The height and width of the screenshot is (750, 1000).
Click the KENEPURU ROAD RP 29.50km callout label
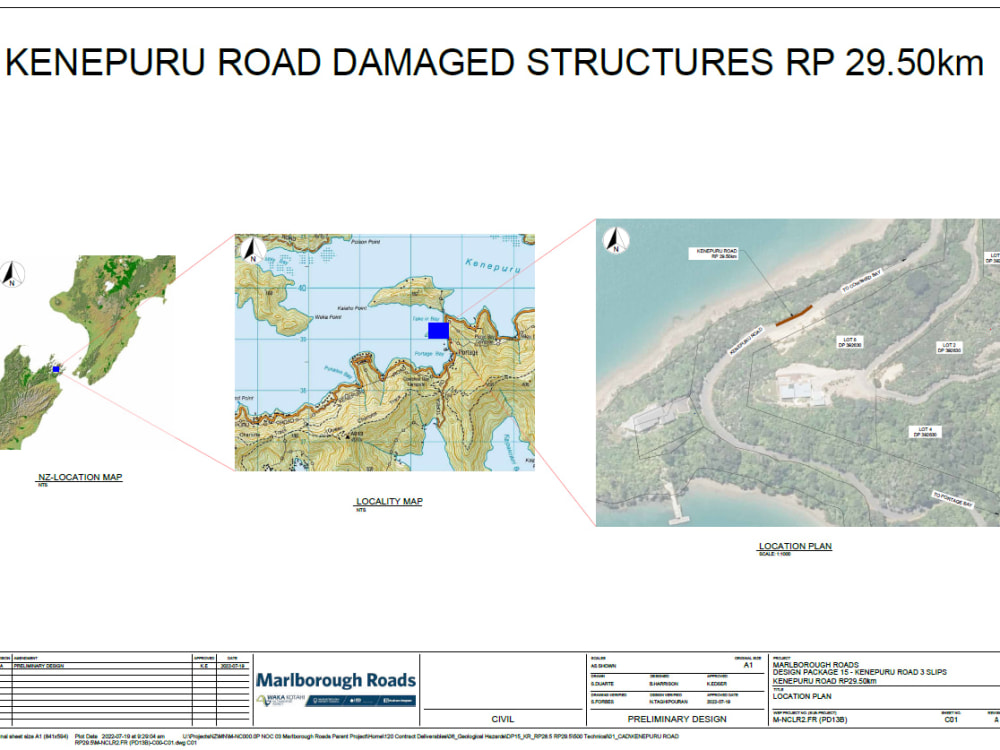716,251
